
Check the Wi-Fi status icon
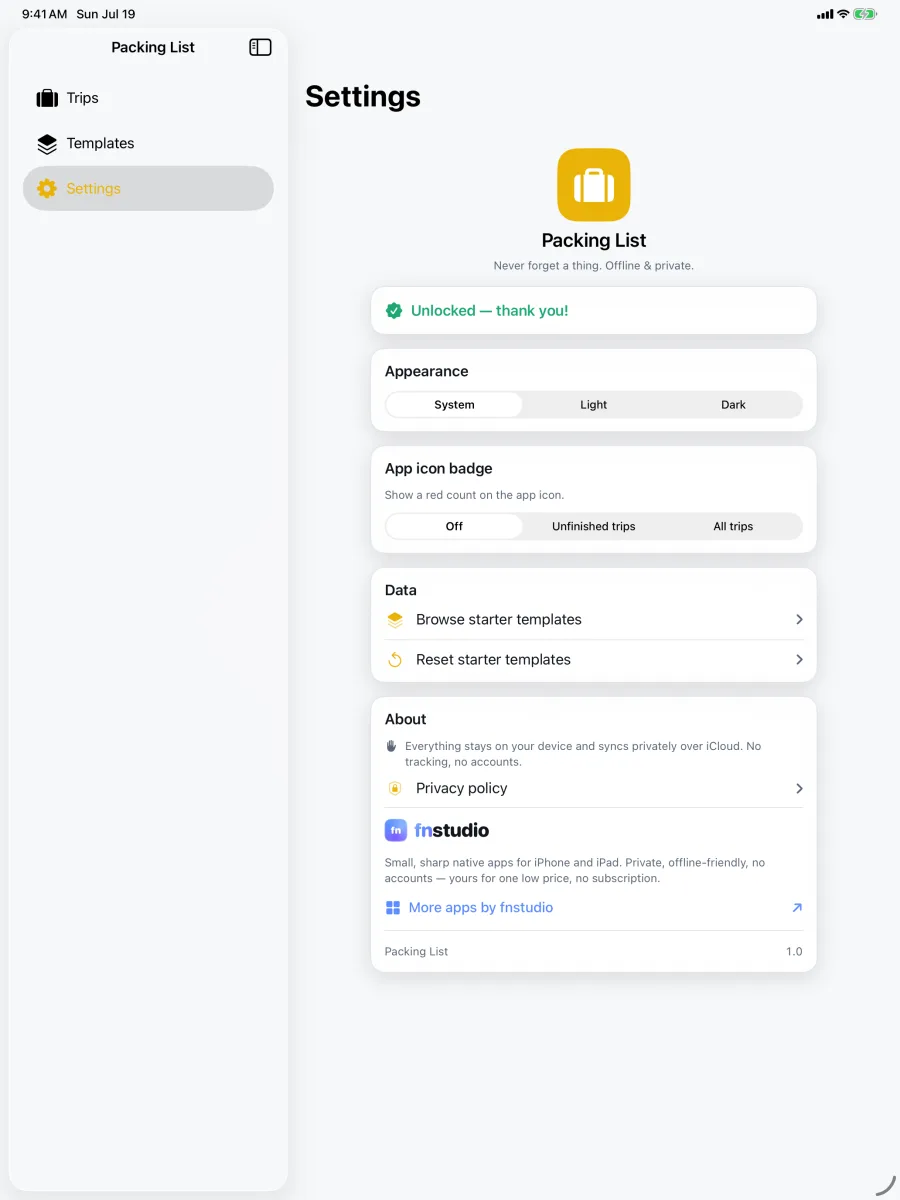pyautogui.click(x=843, y=14)
